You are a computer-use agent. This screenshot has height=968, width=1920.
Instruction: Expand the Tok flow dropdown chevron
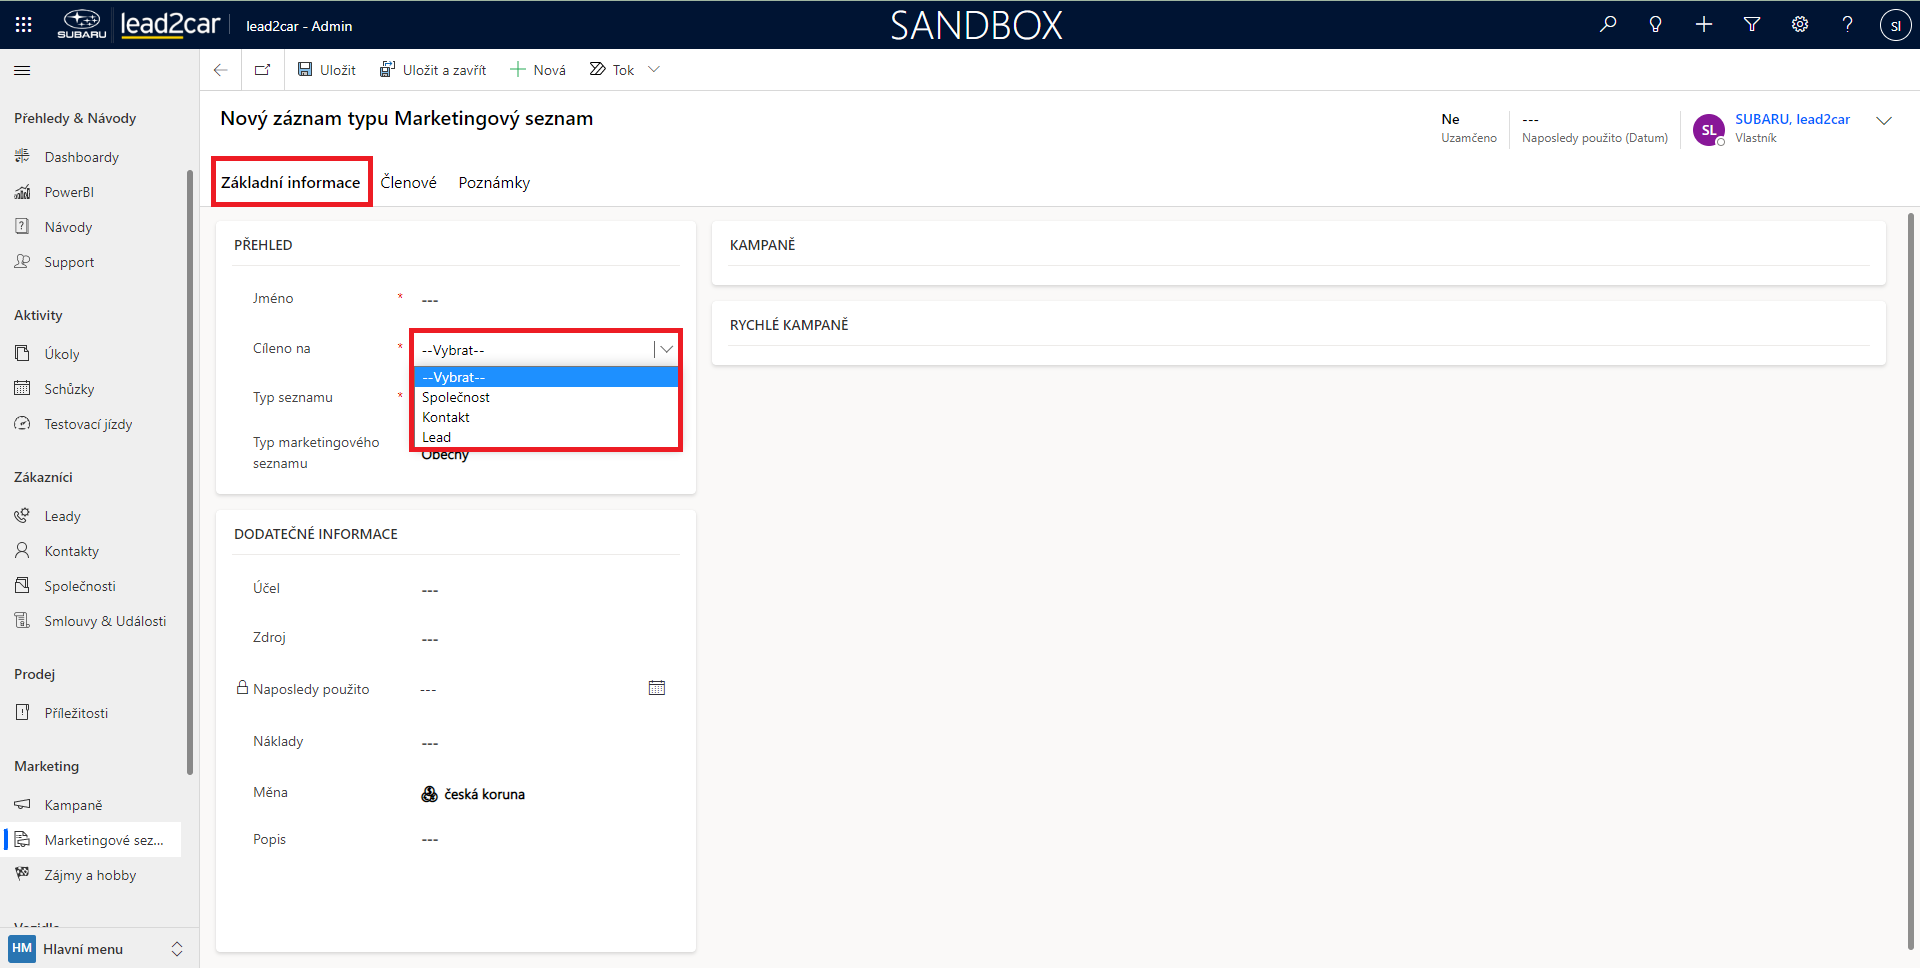pyautogui.click(x=654, y=70)
